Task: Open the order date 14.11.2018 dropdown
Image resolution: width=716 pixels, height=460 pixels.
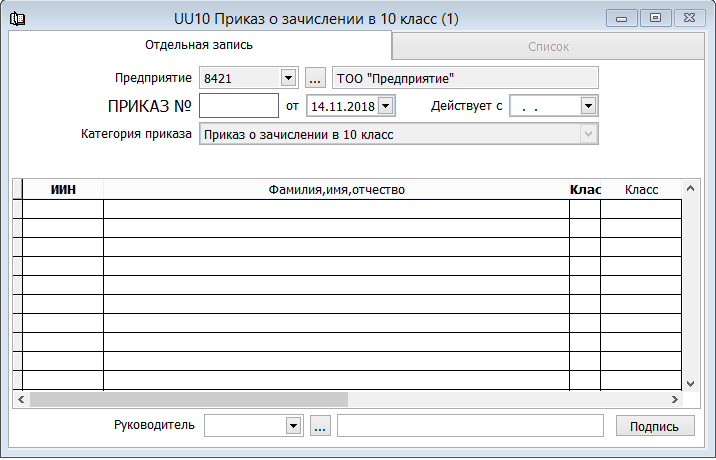Action: coord(387,106)
